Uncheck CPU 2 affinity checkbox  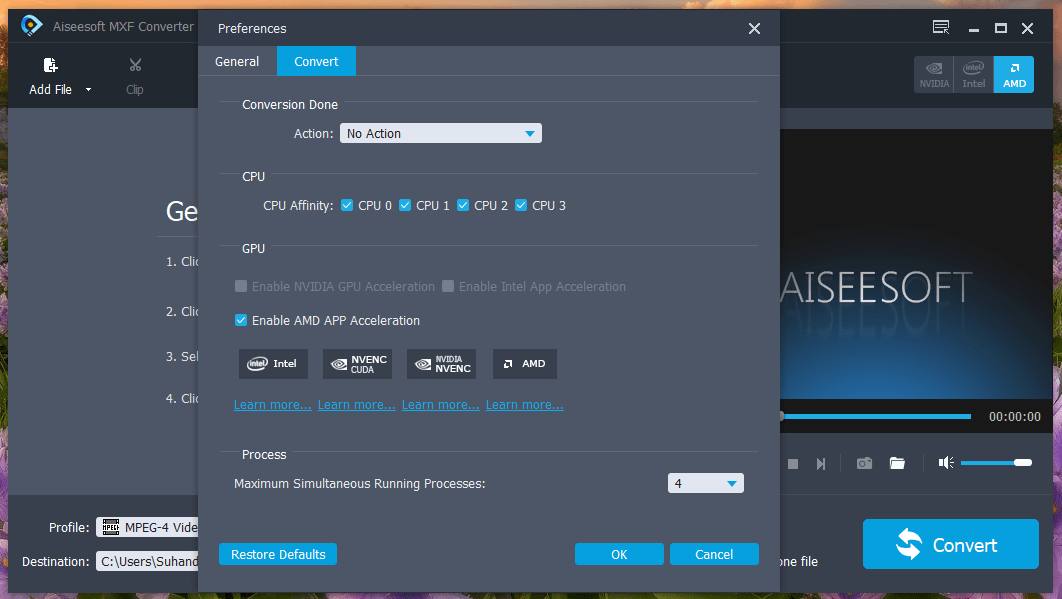coord(463,205)
